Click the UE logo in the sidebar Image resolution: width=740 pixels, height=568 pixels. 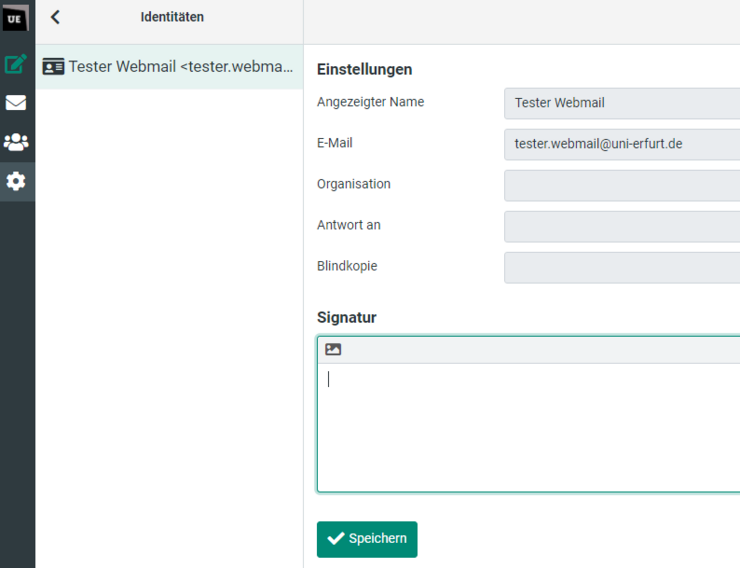pyautogui.click(x=14, y=17)
